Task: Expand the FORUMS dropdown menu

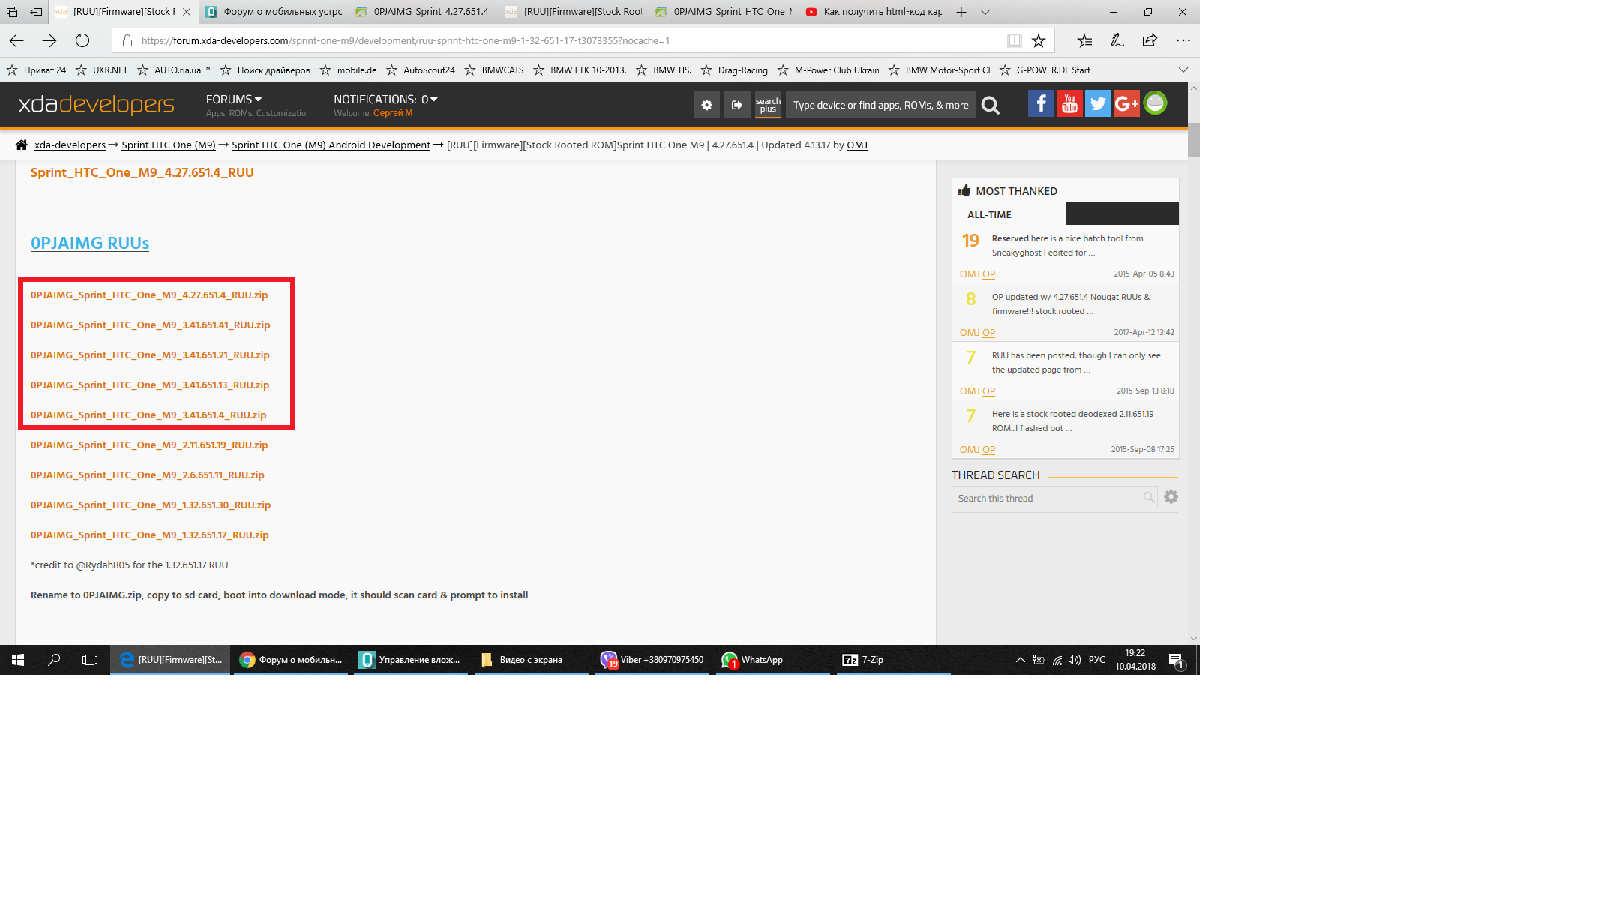Action: tap(234, 99)
